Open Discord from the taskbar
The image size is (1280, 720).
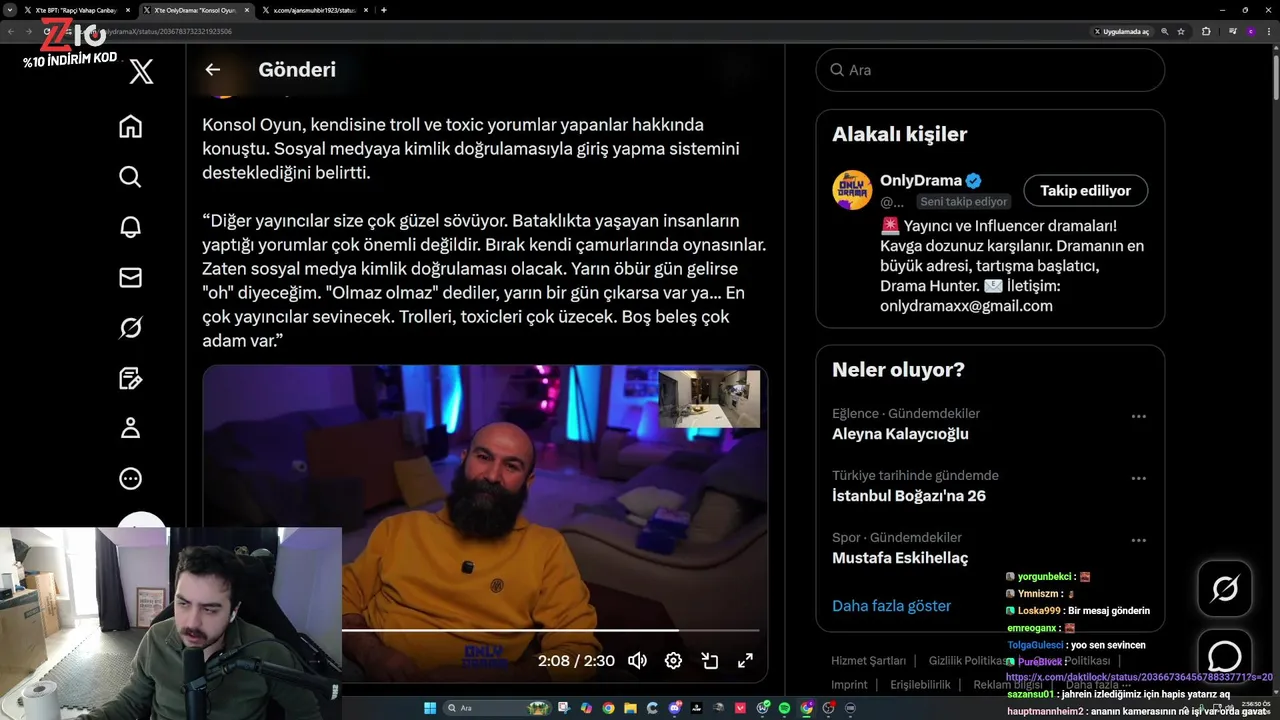[674, 708]
